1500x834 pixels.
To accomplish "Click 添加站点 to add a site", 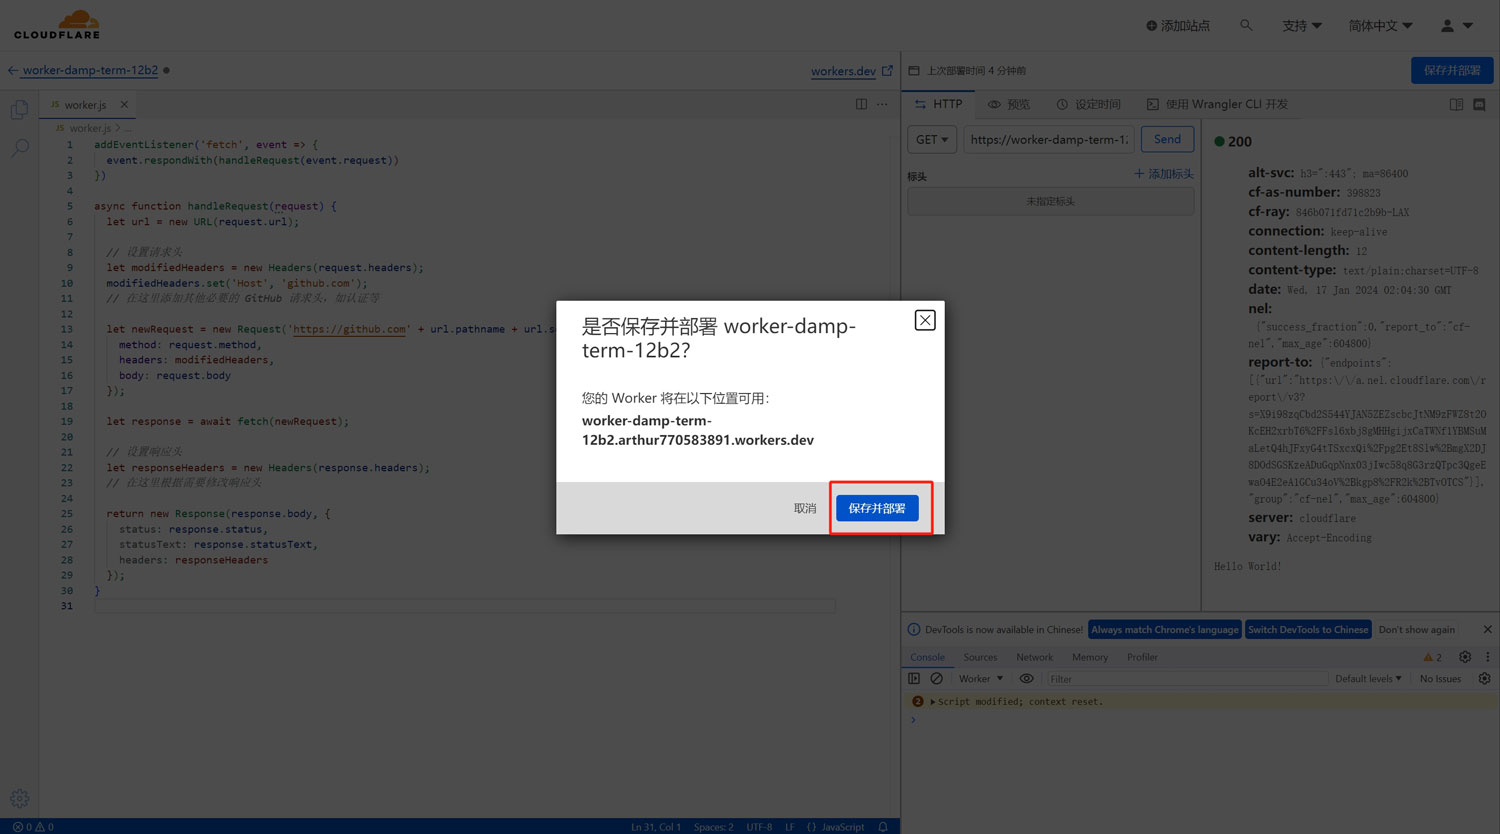I will [1178, 25].
